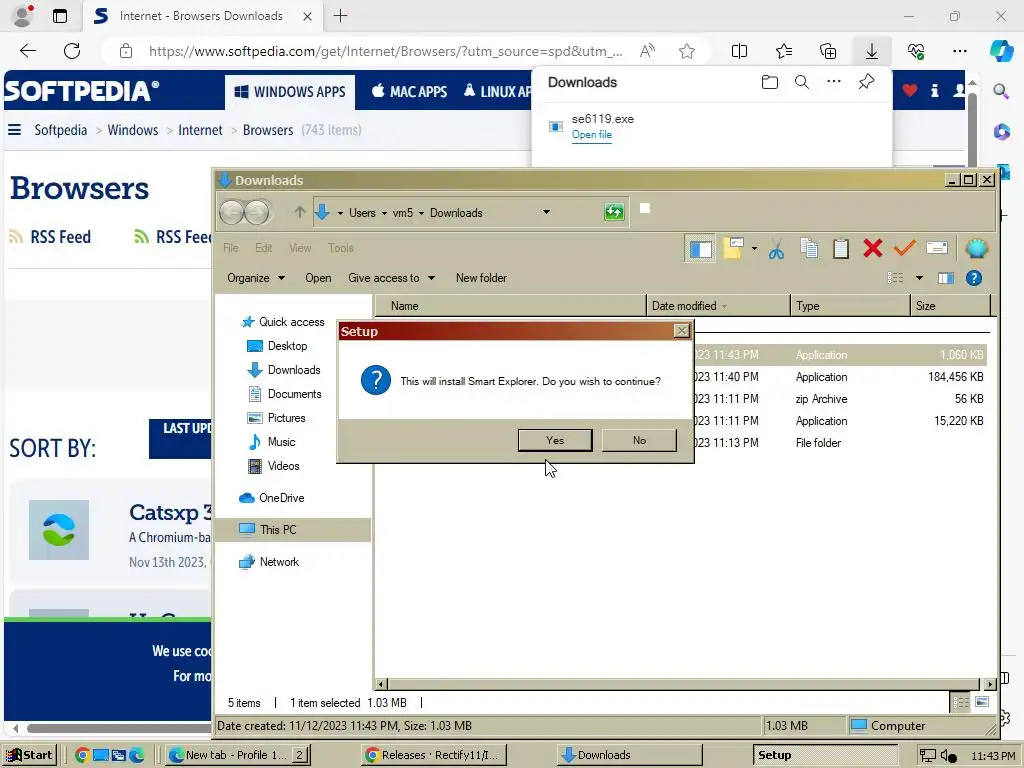
Task: Click New folder in Explorer command bar
Action: [x=481, y=278]
